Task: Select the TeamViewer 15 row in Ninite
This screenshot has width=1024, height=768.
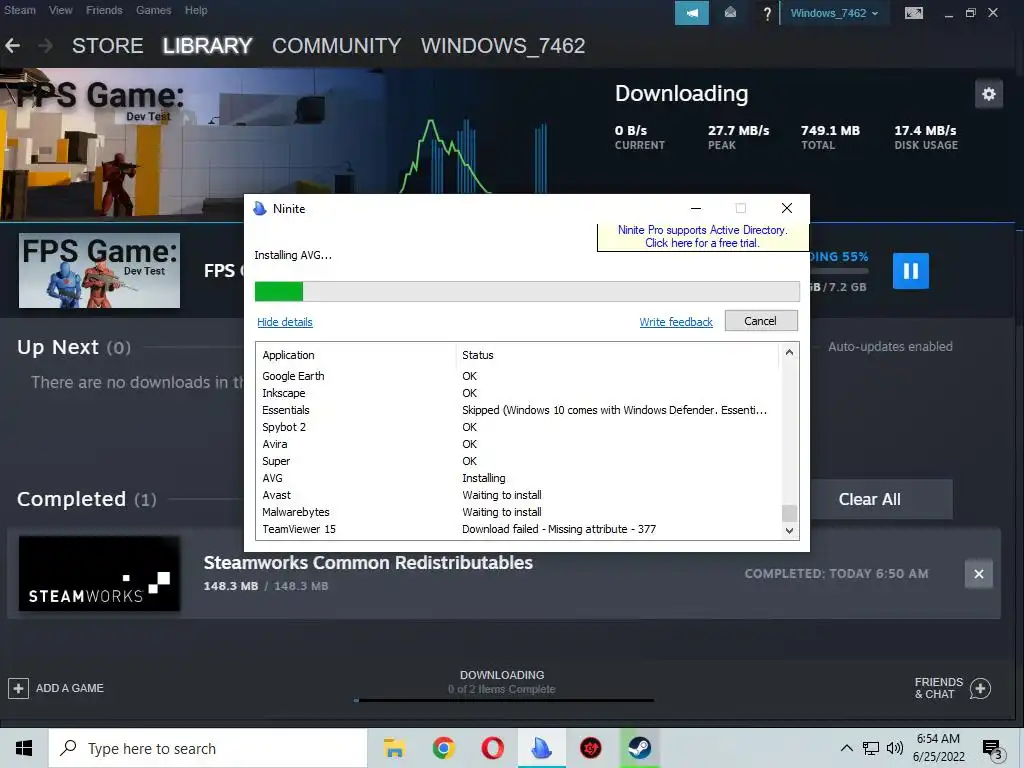Action: (x=519, y=529)
